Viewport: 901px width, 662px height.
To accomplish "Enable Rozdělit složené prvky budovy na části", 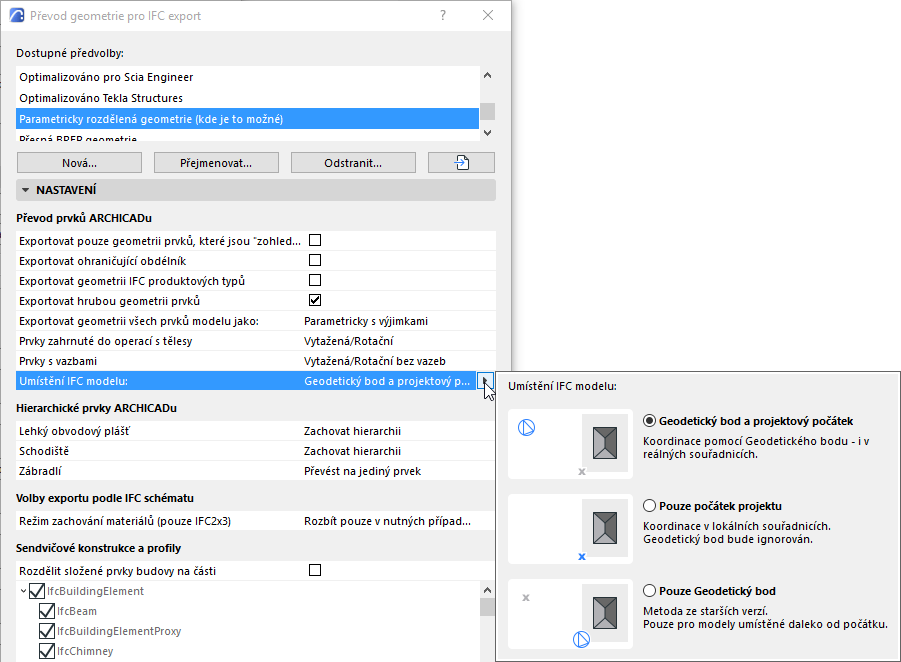I will click(x=315, y=570).
